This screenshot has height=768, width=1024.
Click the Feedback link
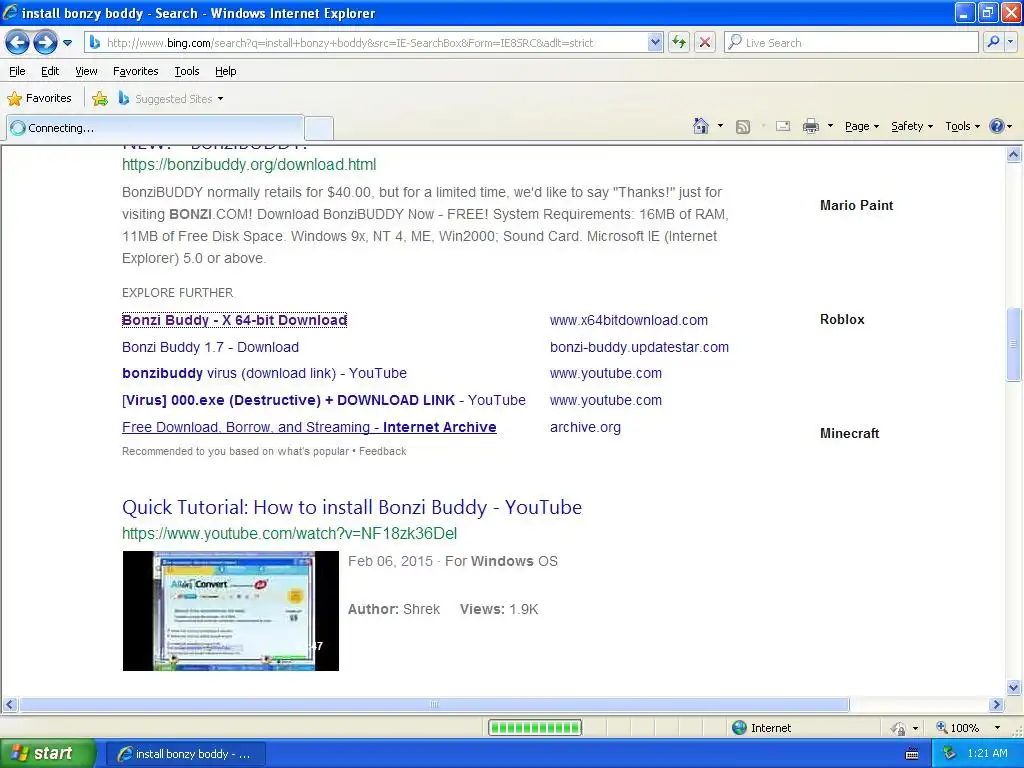[x=383, y=451]
